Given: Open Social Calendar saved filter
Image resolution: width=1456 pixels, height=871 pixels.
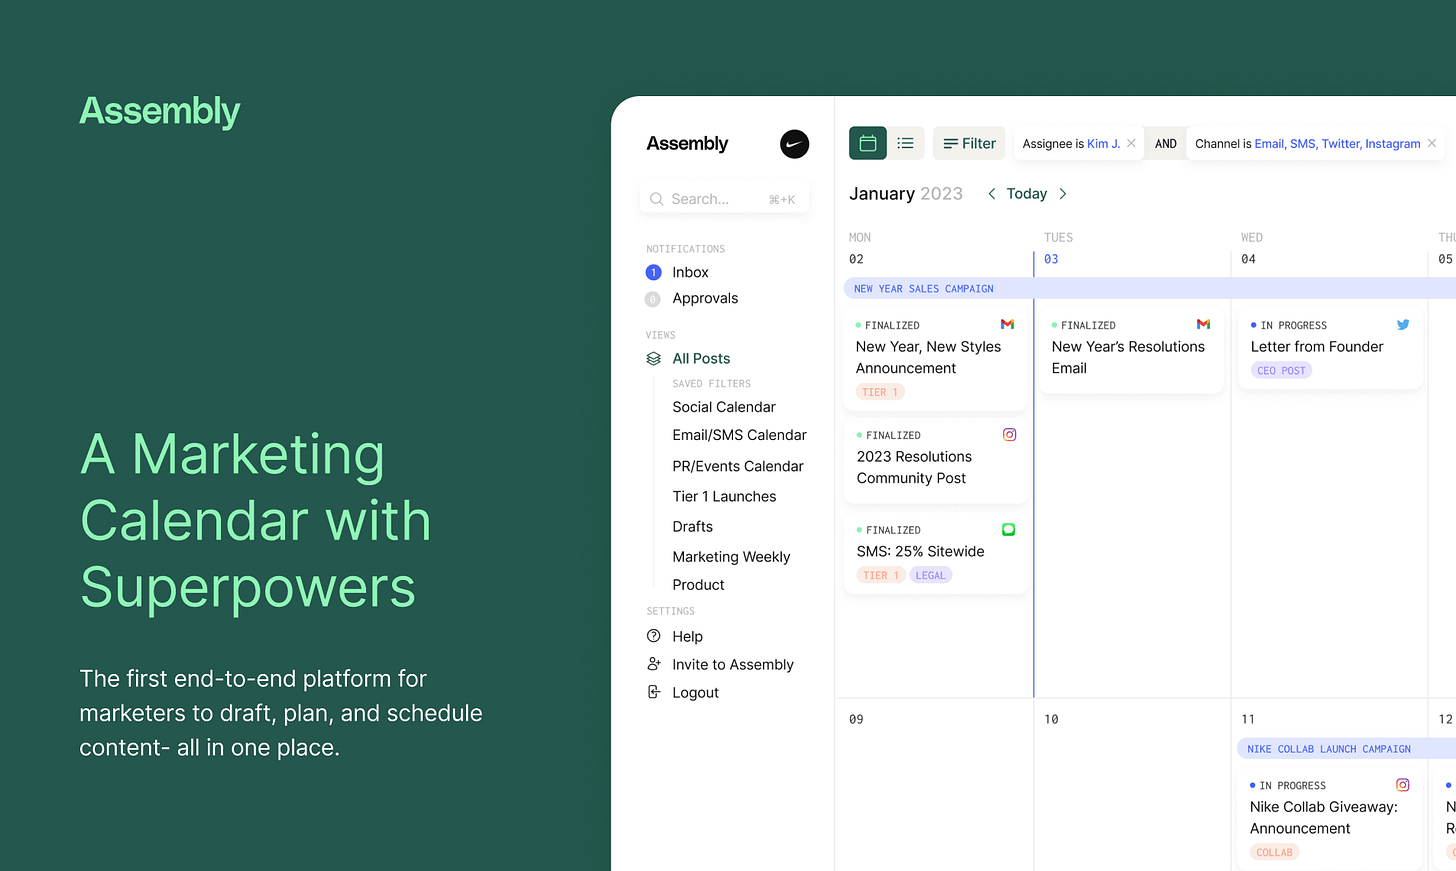Looking at the screenshot, I should pos(724,407).
